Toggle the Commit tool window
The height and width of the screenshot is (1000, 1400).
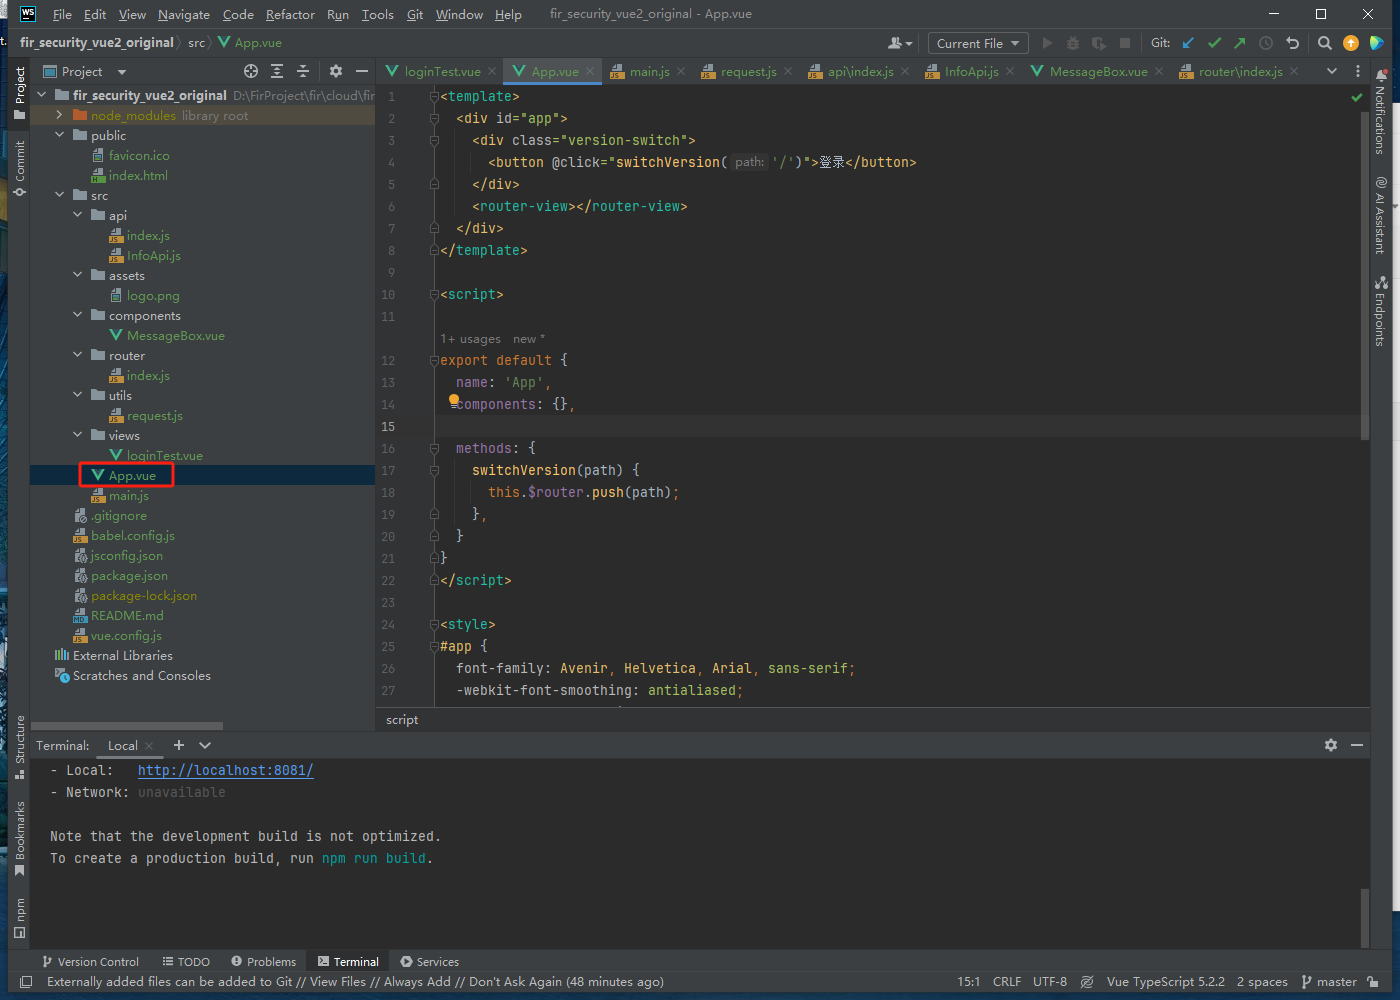coord(19,167)
